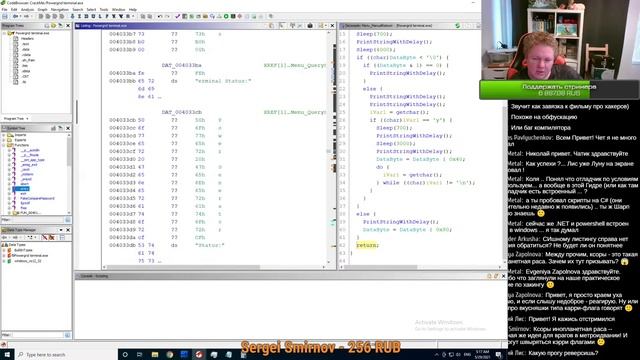Collapse the Functions folder in Symbol Tree
This screenshot has width=640, height=360.
(x=4, y=145)
